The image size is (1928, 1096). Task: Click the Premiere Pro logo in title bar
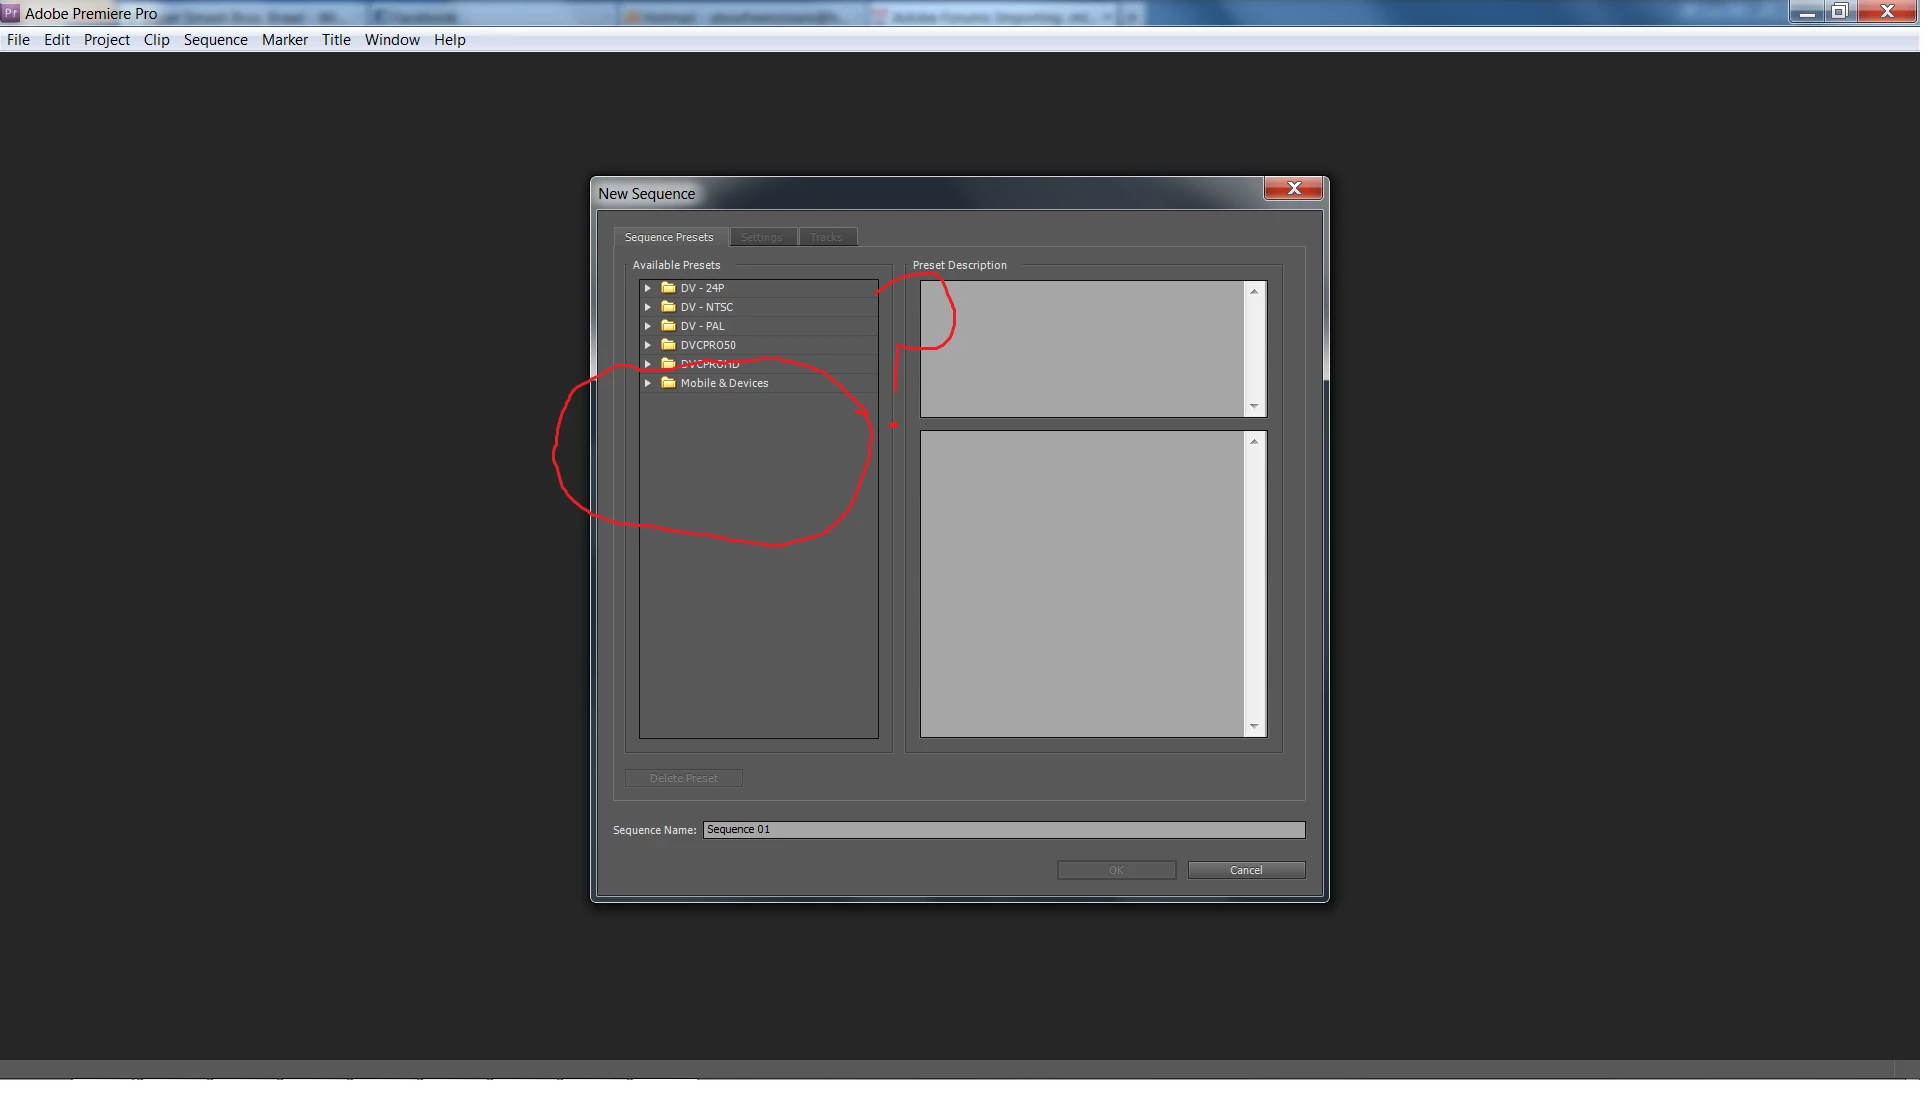point(11,13)
